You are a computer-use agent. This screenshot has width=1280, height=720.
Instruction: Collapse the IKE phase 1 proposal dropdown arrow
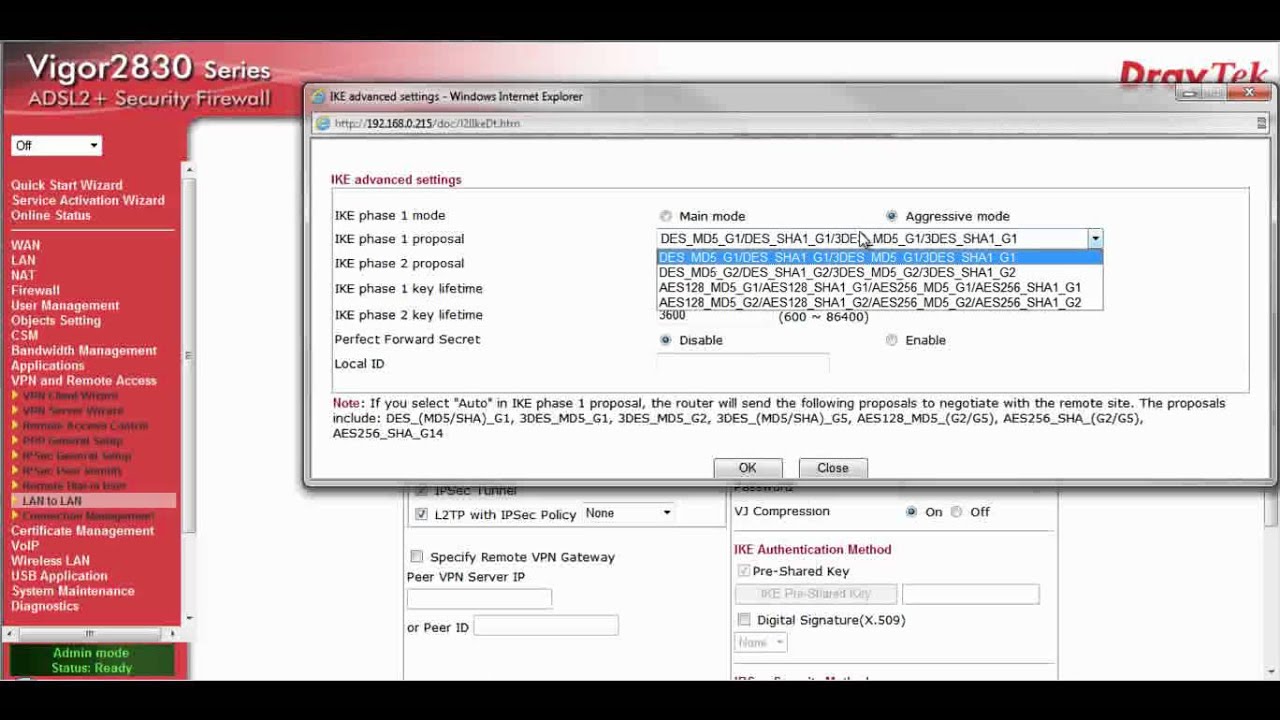click(x=1095, y=239)
